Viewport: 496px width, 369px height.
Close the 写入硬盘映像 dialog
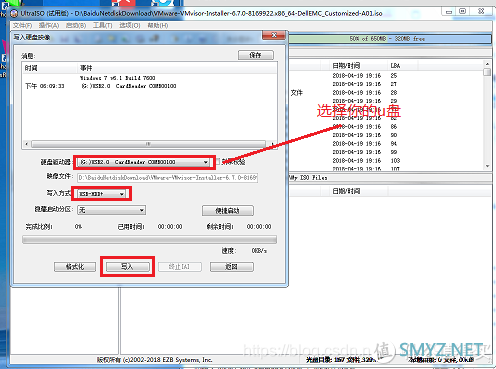pos(274,35)
